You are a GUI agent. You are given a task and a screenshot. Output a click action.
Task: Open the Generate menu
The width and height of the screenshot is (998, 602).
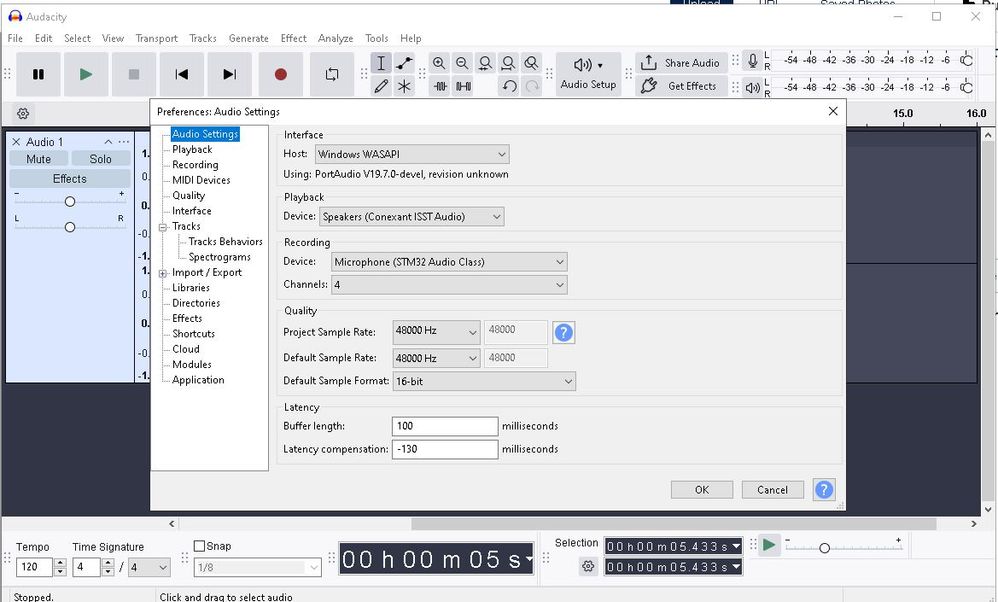point(249,38)
